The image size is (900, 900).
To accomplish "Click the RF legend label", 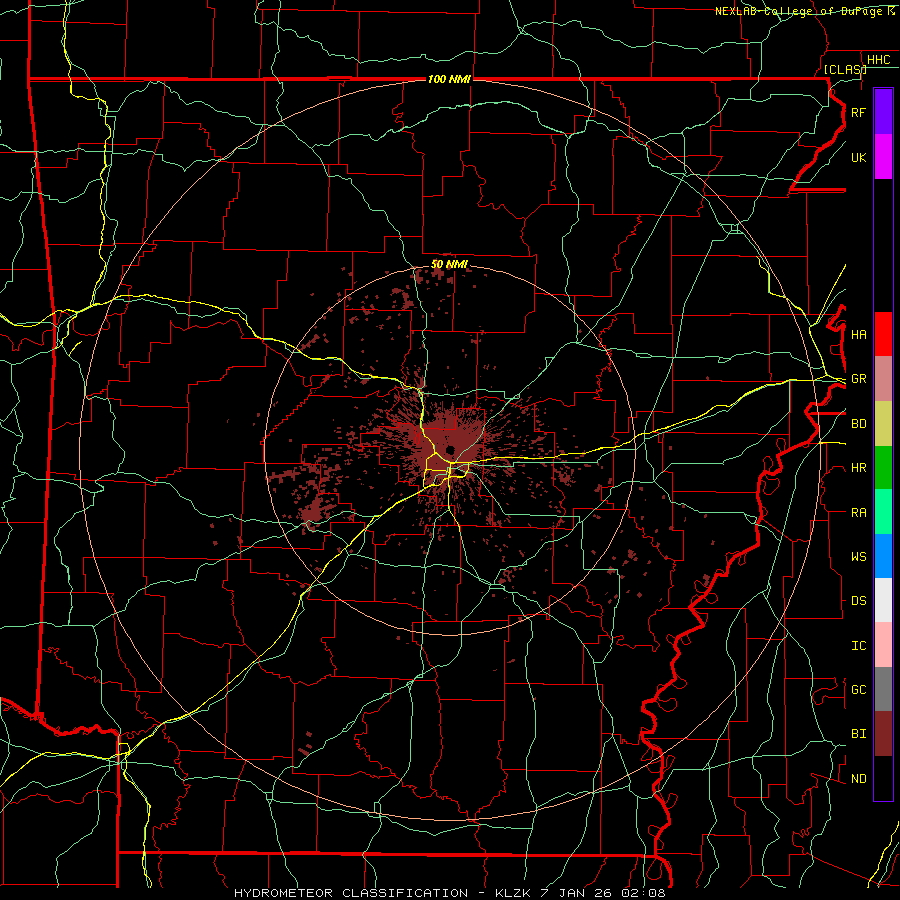I will click(x=858, y=112).
